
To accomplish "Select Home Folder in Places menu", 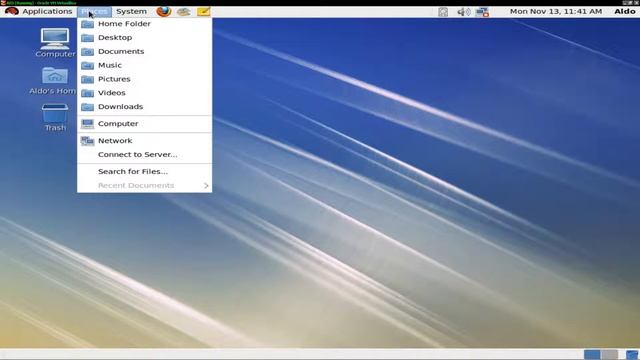I will click(x=144, y=24).
